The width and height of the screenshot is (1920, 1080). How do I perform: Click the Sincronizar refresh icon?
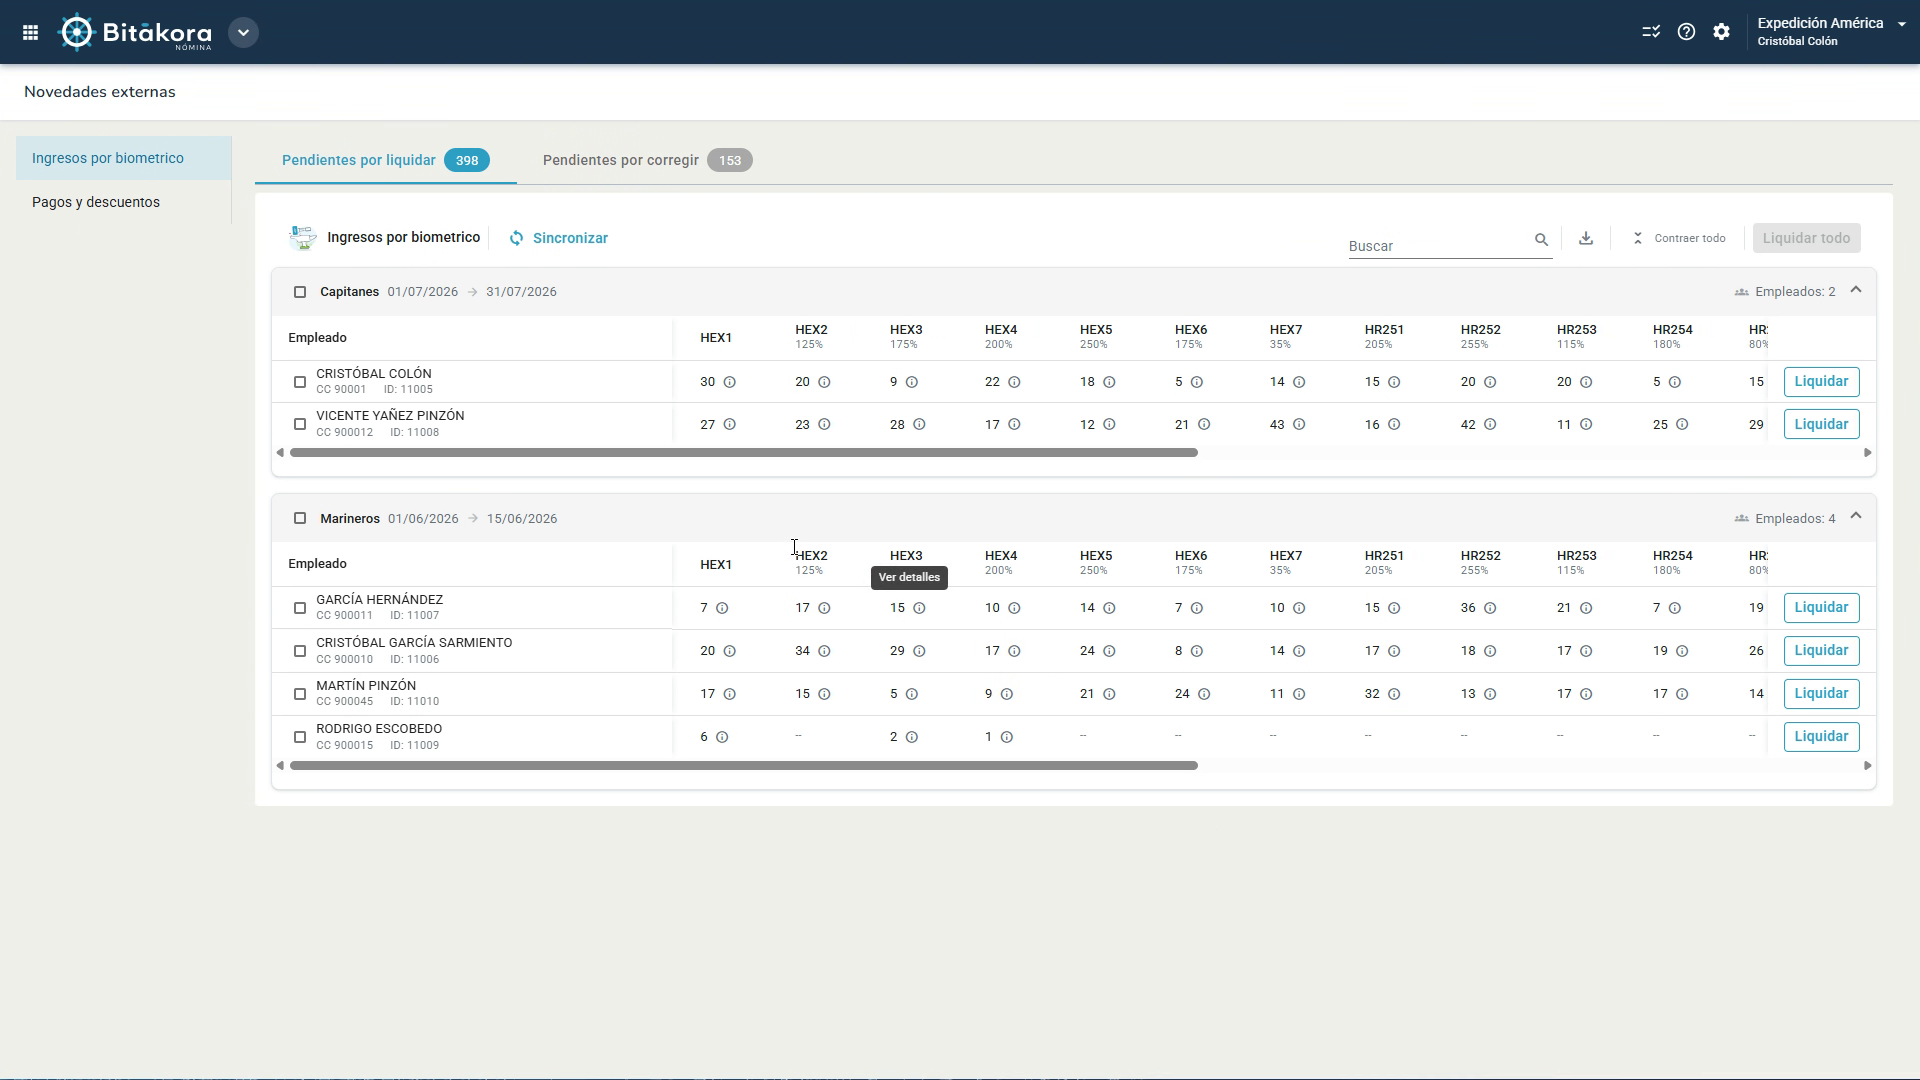(516, 238)
